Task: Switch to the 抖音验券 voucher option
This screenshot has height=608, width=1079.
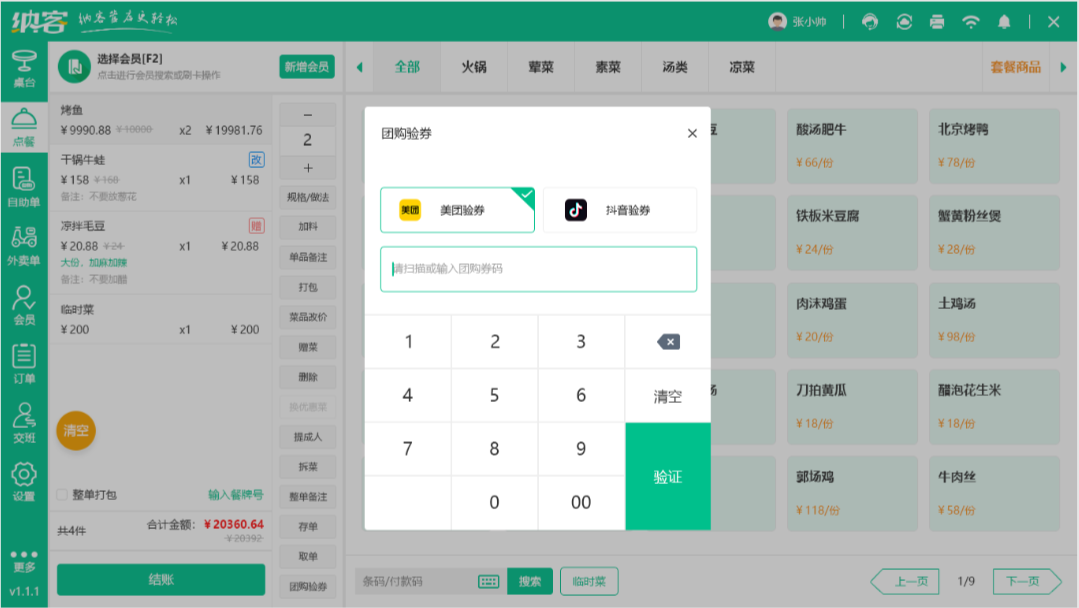Action: (620, 210)
